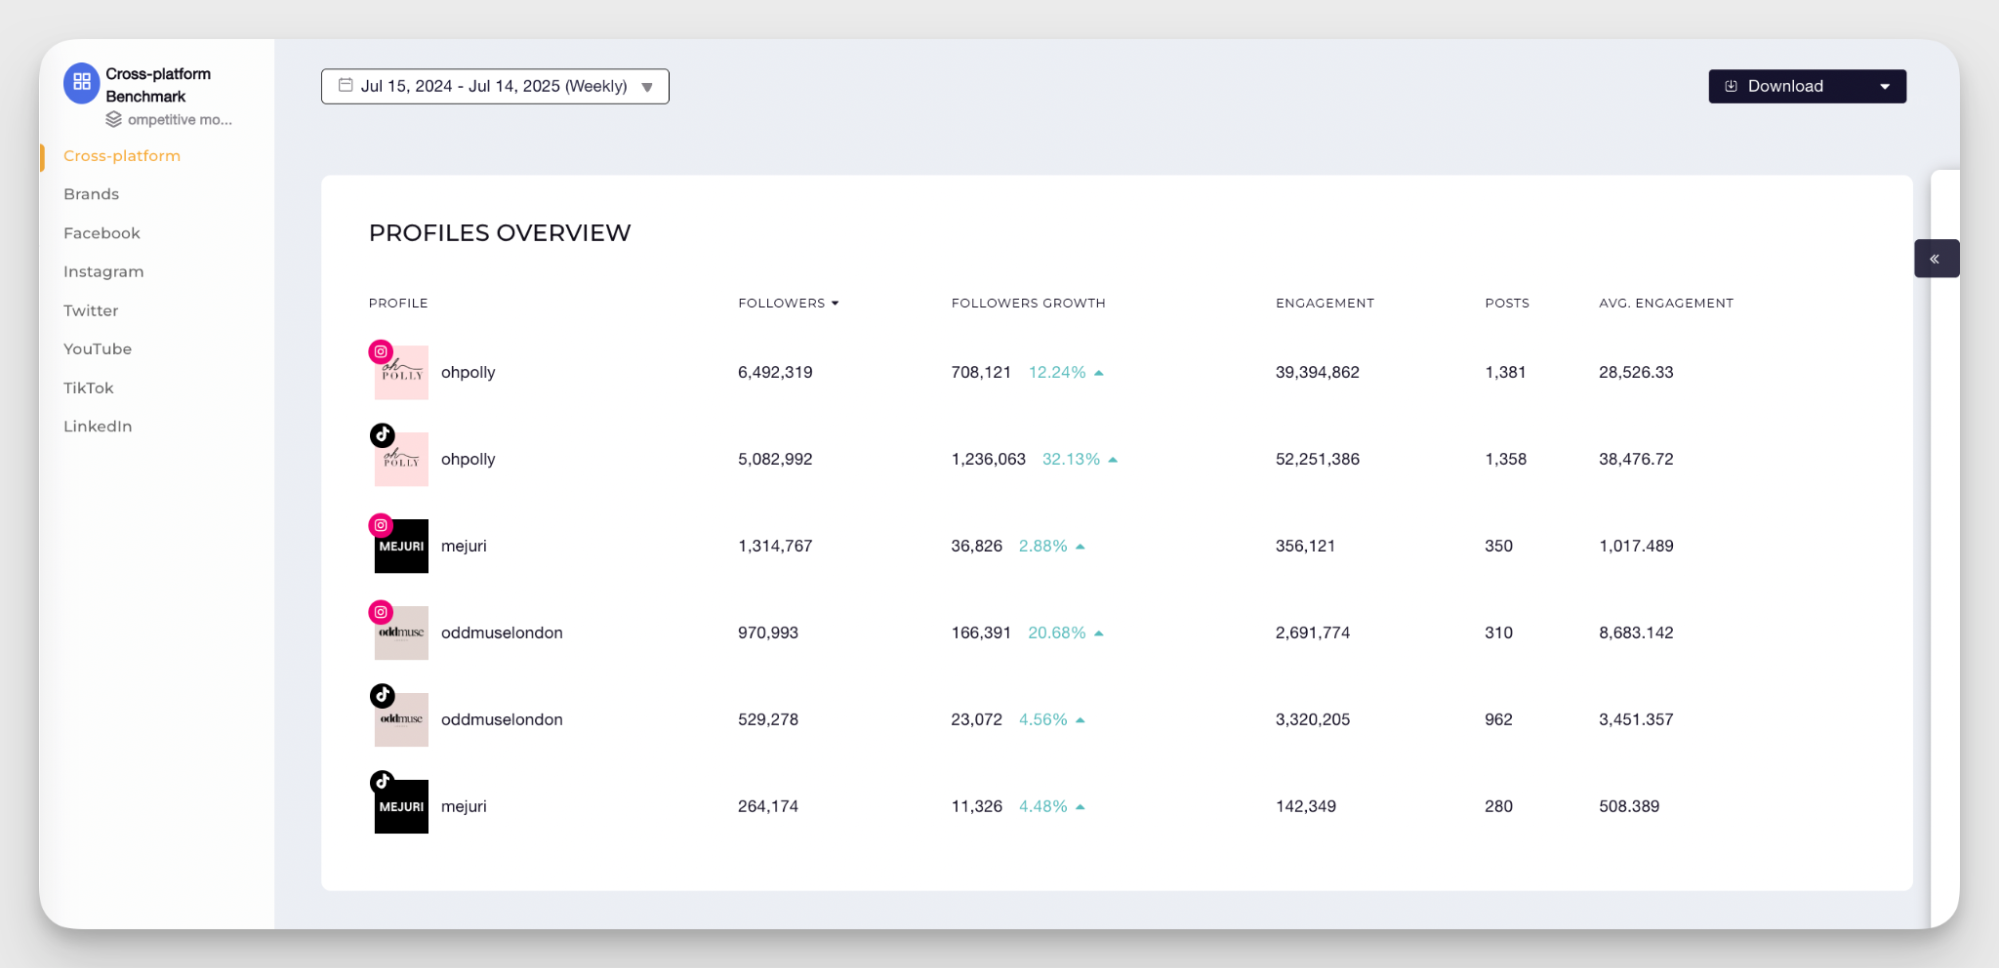Click the posts value 1,381
The width and height of the screenshot is (1999, 969).
pyautogui.click(x=1505, y=373)
